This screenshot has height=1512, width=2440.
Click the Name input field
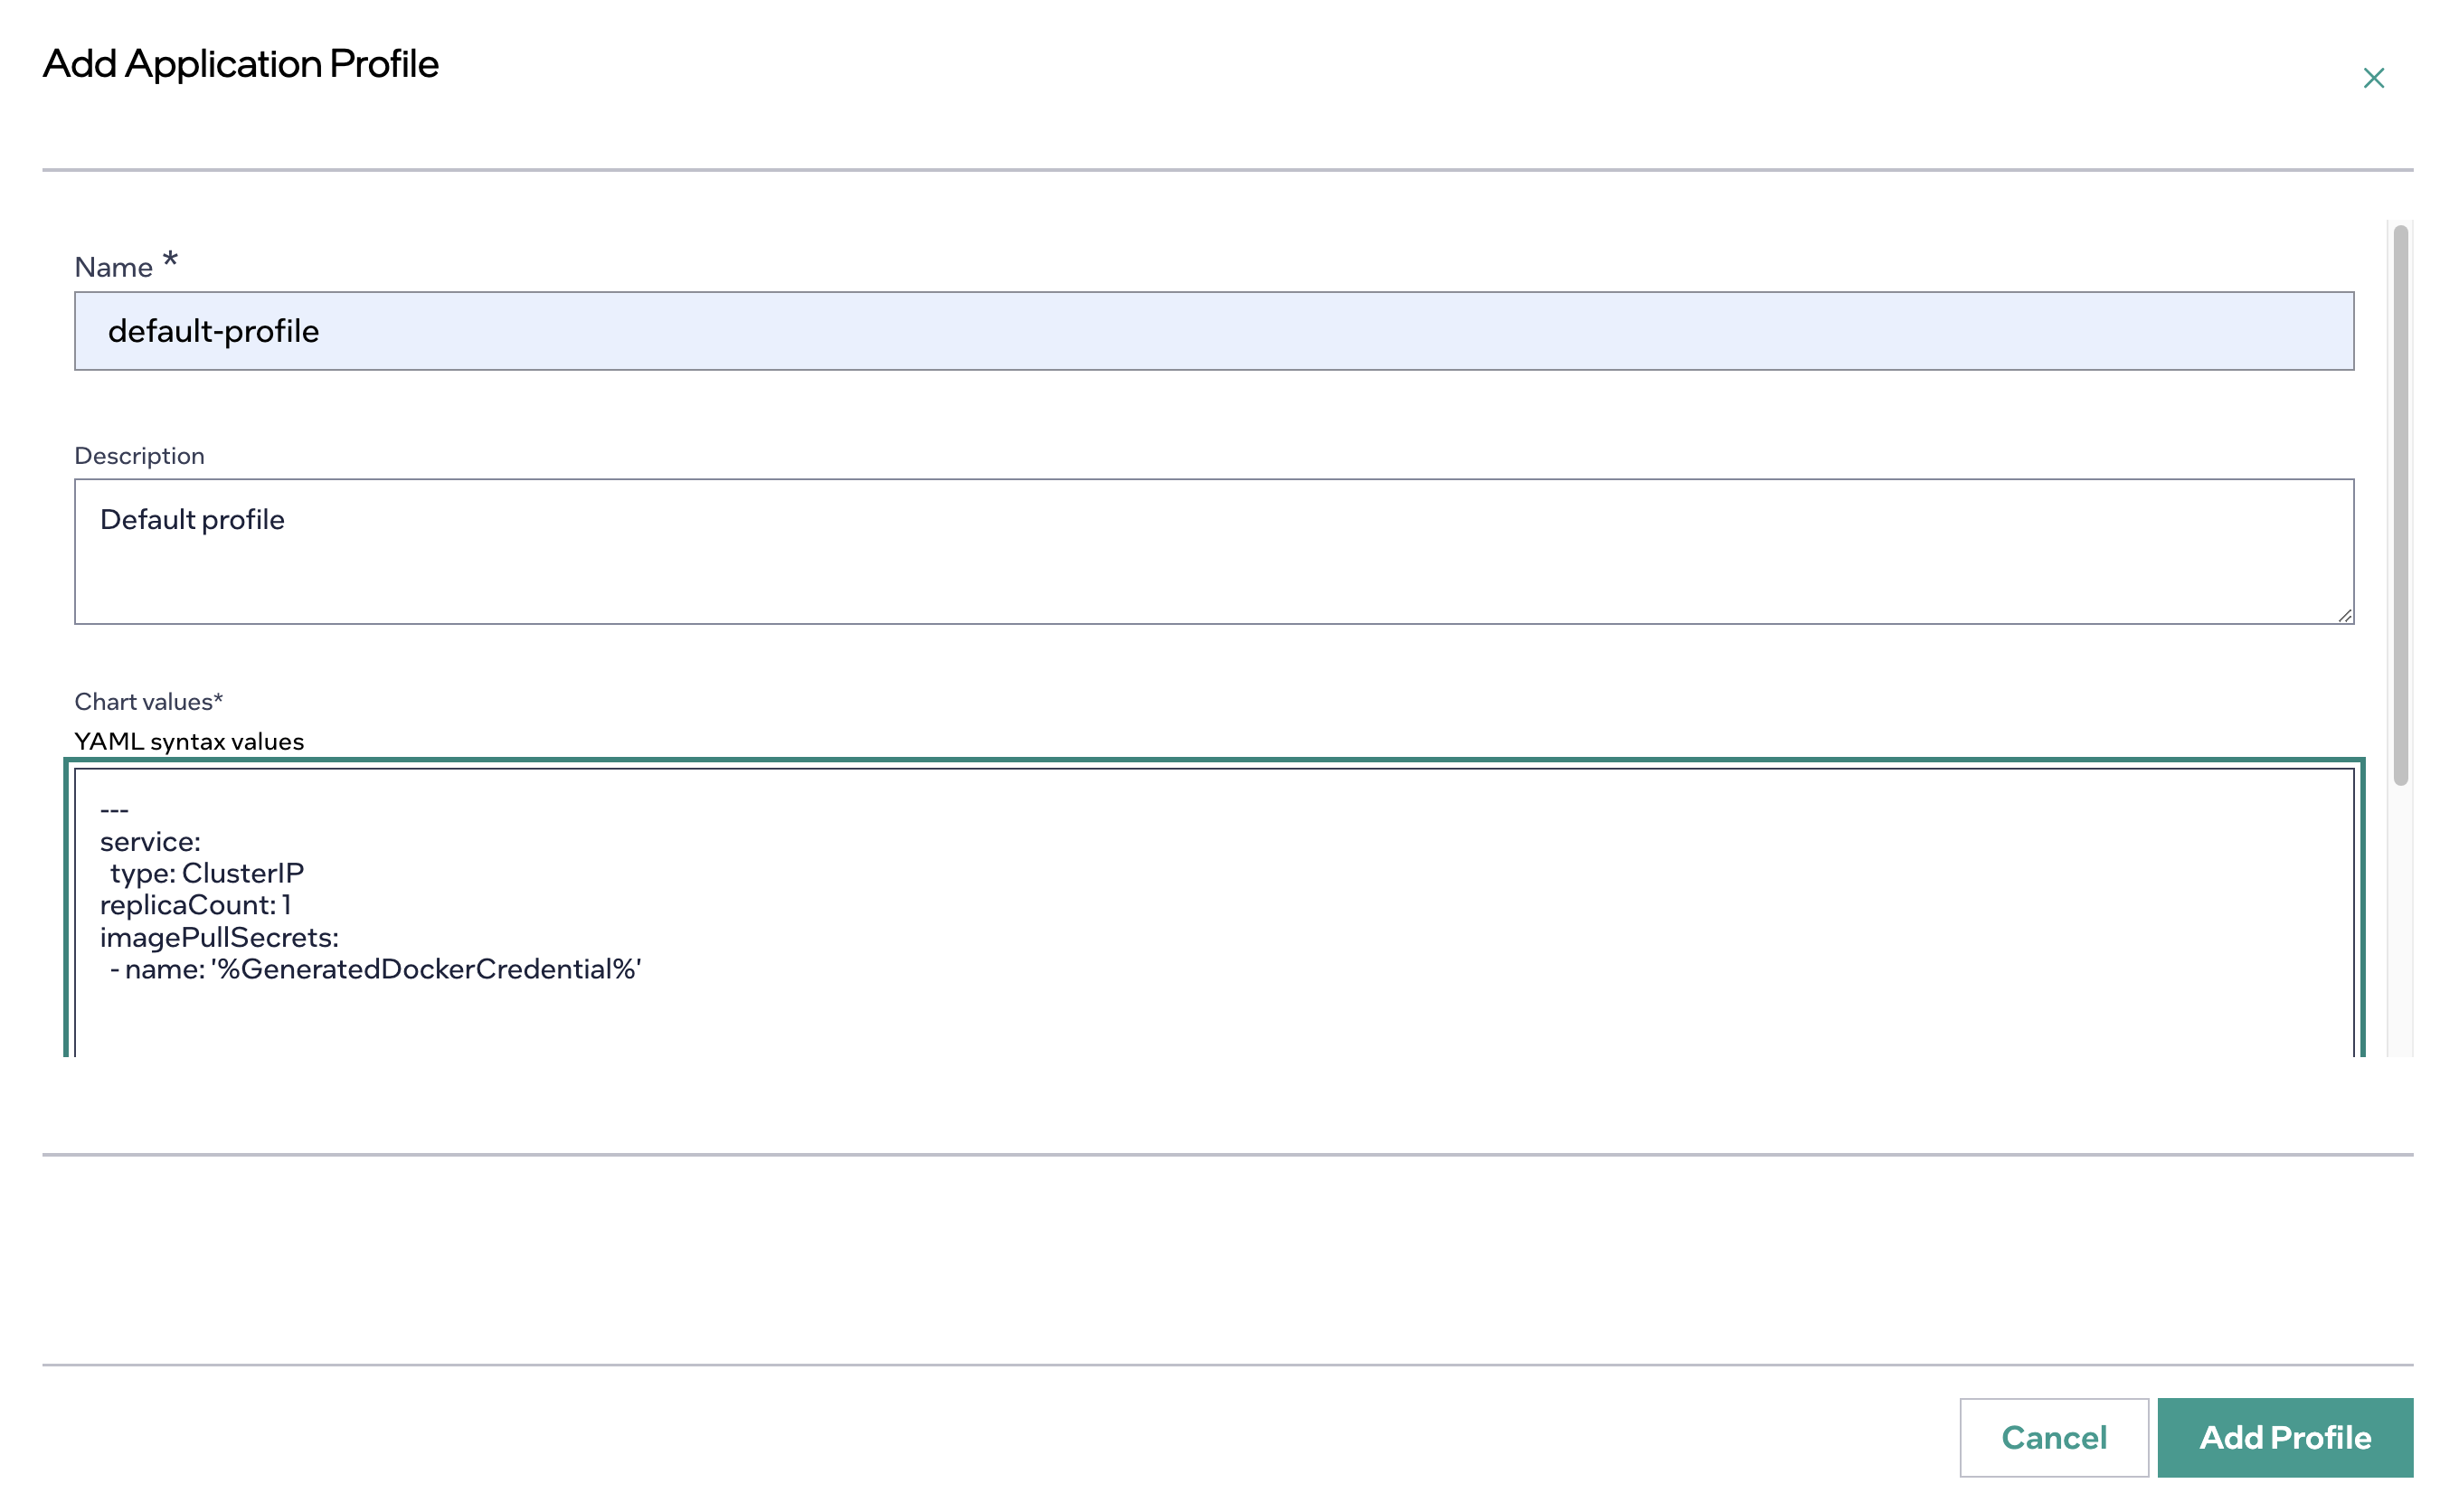pyautogui.click(x=1213, y=331)
